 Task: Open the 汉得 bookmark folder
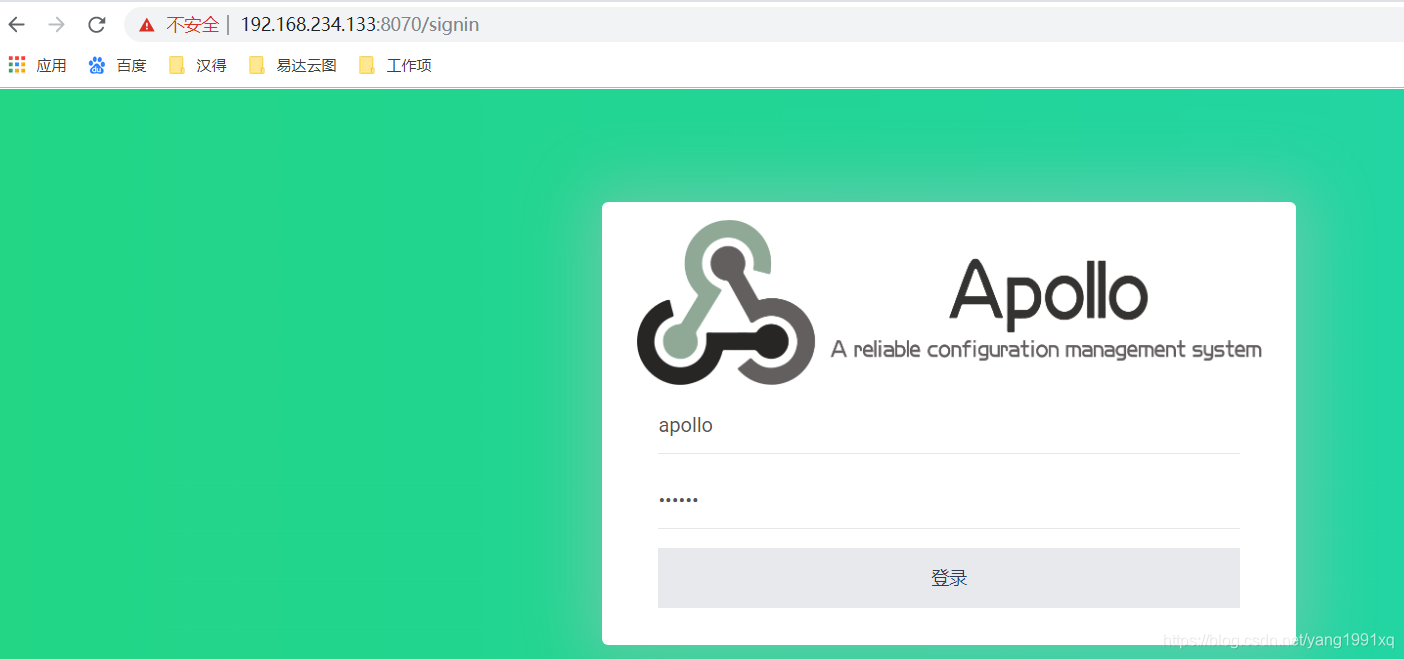pyautogui.click(x=198, y=65)
